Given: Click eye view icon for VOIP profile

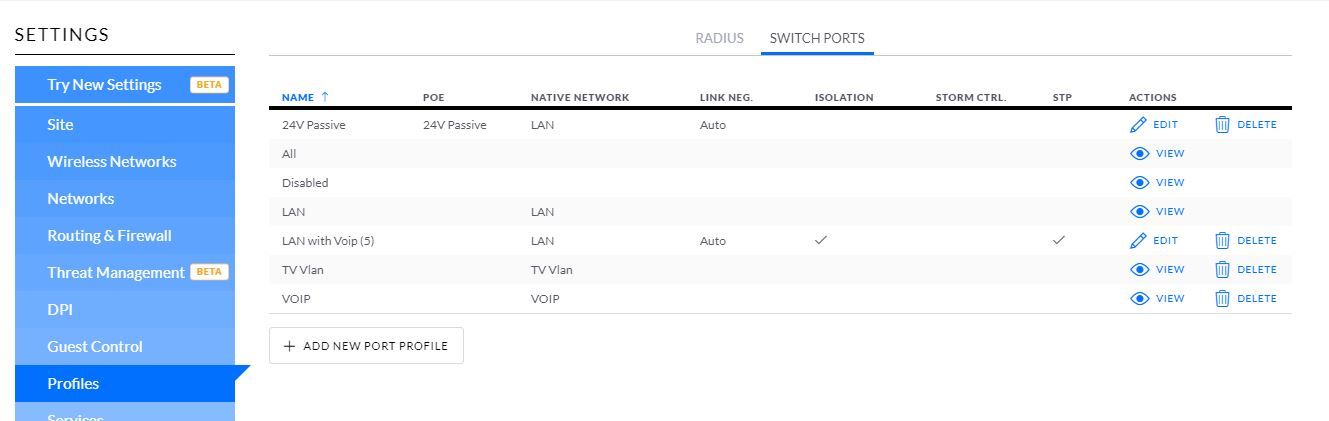Looking at the screenshot, I should [x=1139, y=299].
